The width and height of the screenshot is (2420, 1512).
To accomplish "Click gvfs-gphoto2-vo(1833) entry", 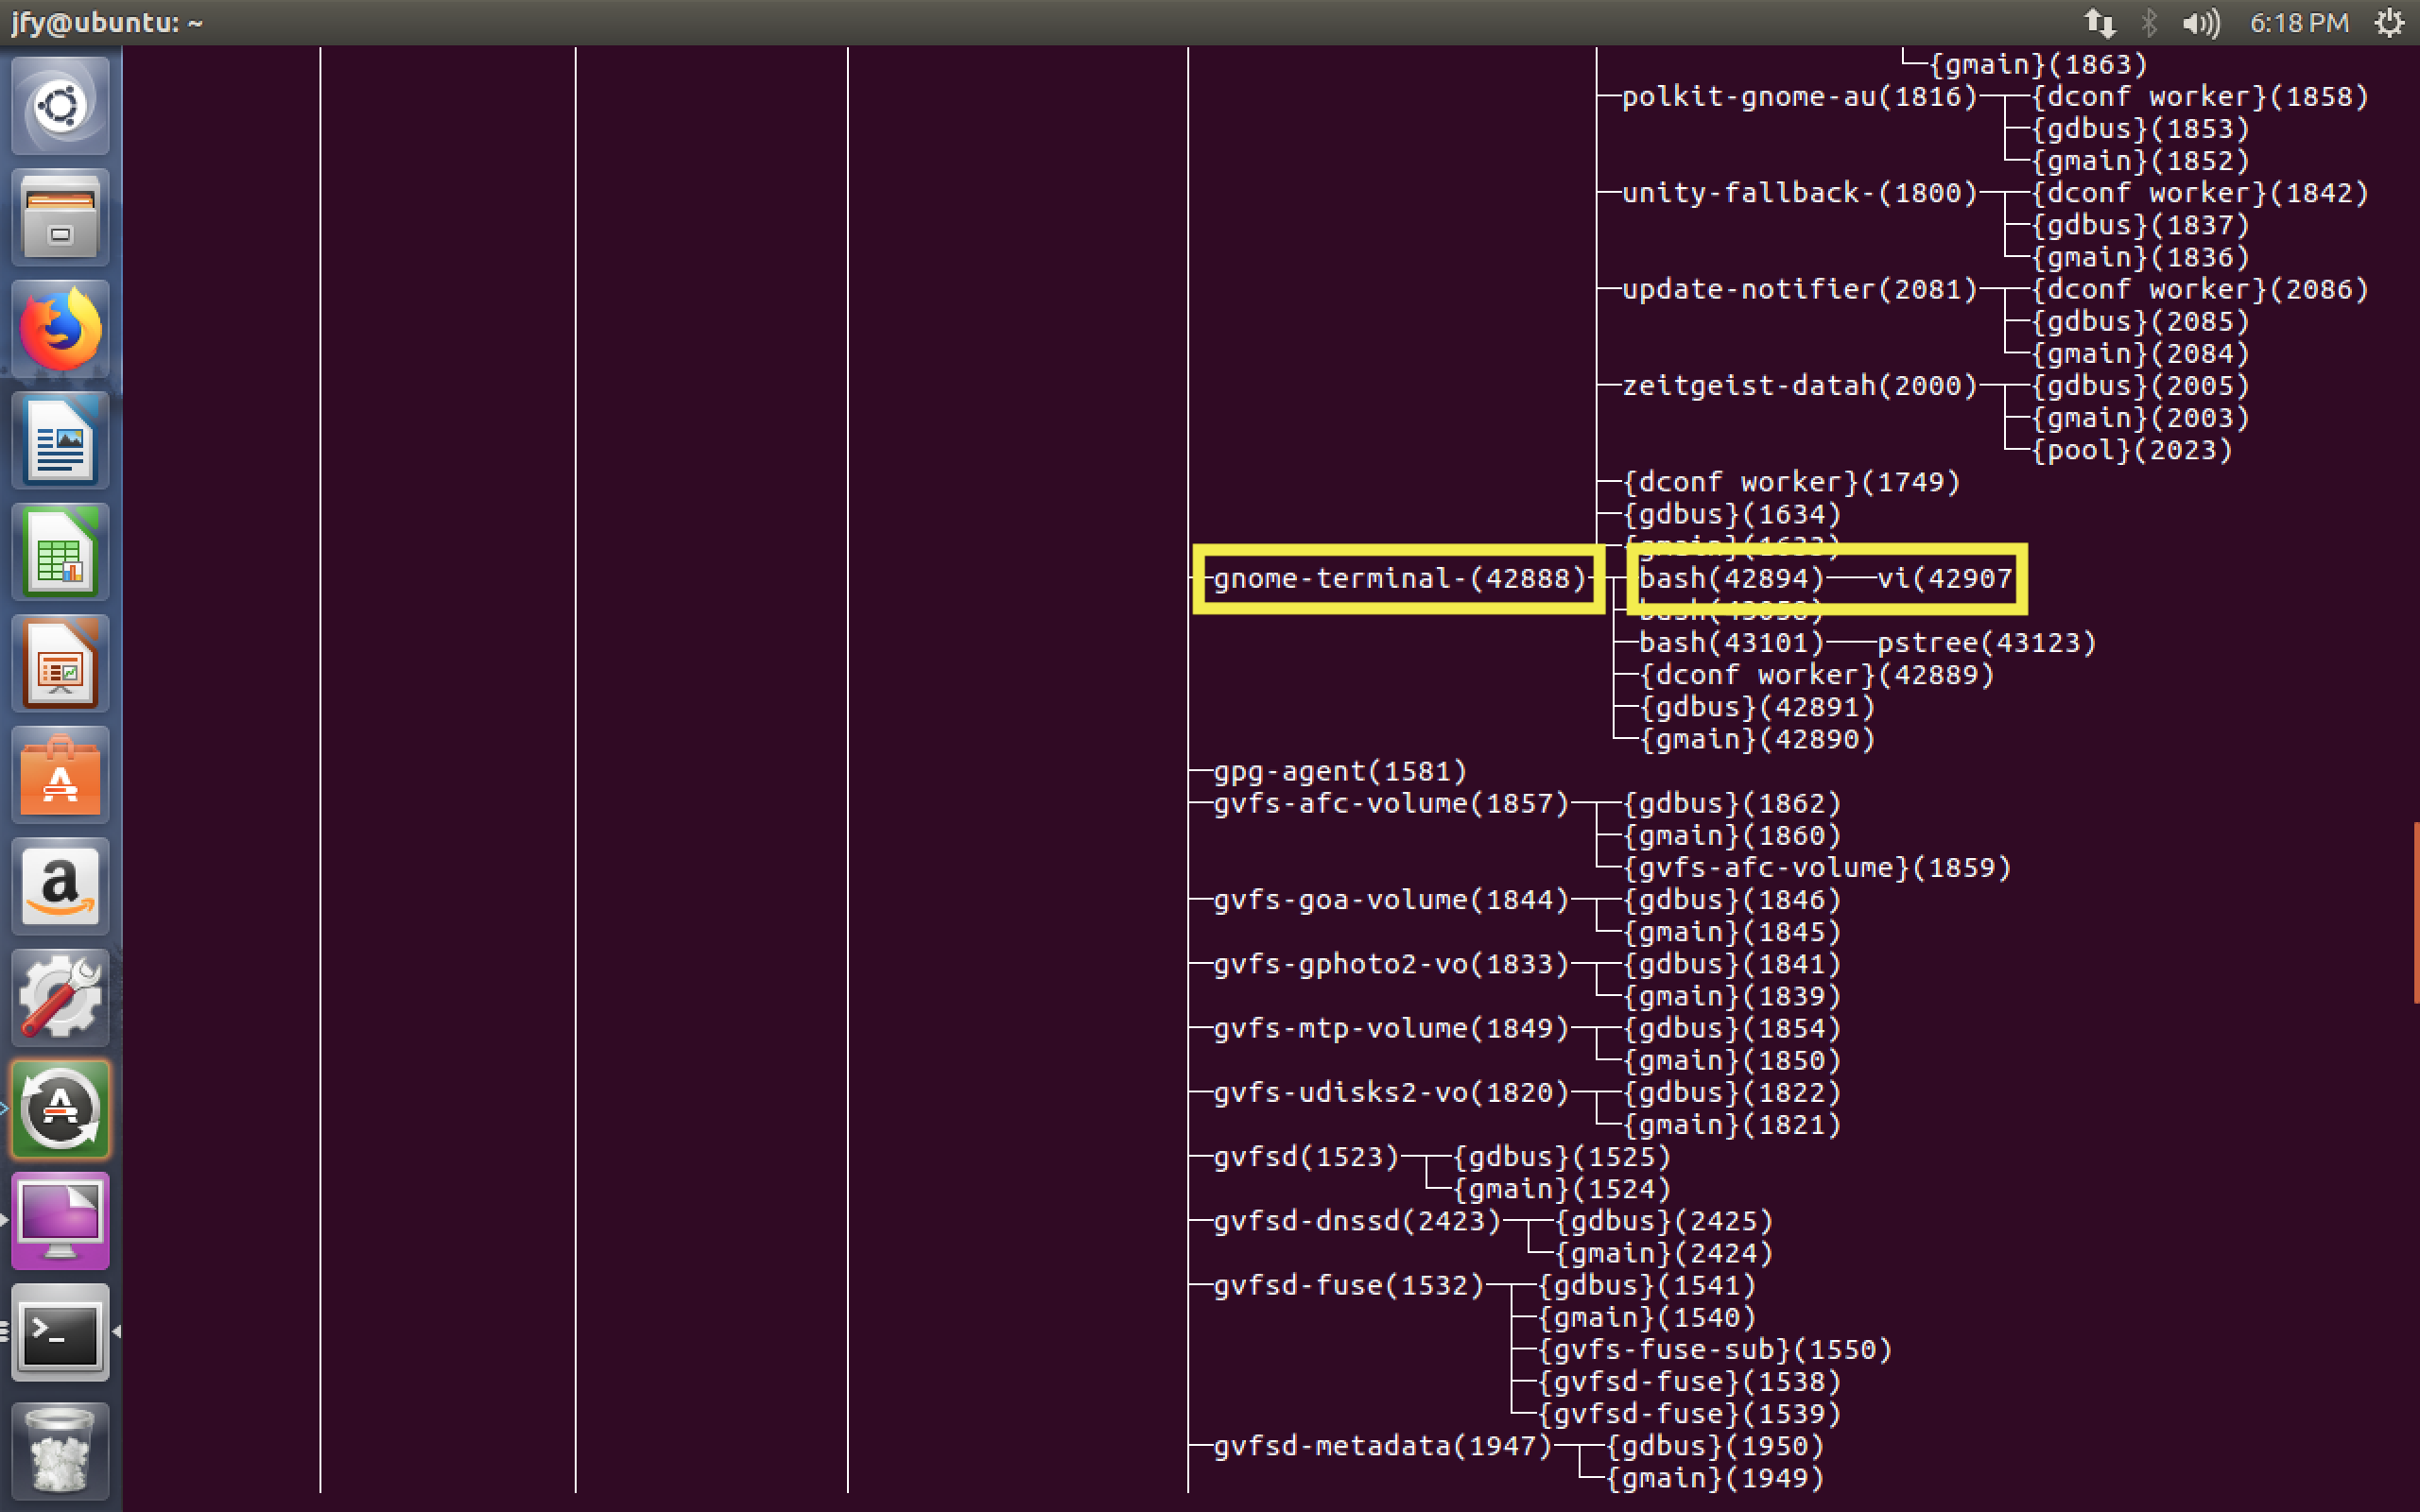I will pos(1391,964).
